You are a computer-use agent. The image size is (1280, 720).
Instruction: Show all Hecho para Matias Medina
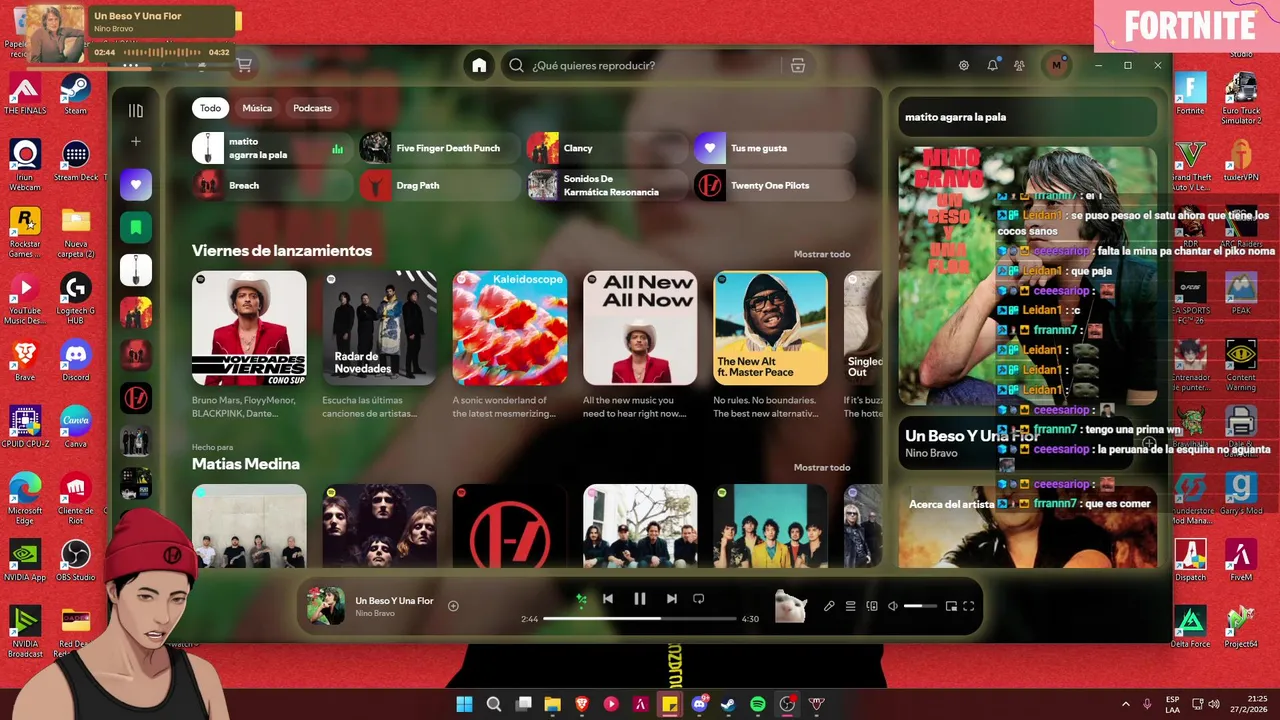coord(822,467)
